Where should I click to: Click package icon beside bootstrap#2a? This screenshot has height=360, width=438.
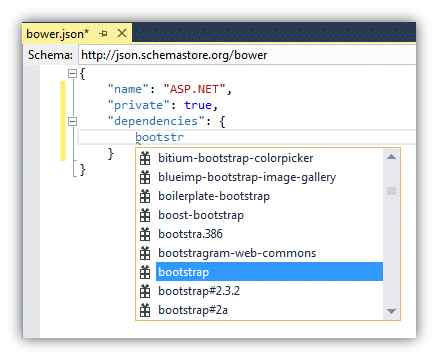click(145, 310)
